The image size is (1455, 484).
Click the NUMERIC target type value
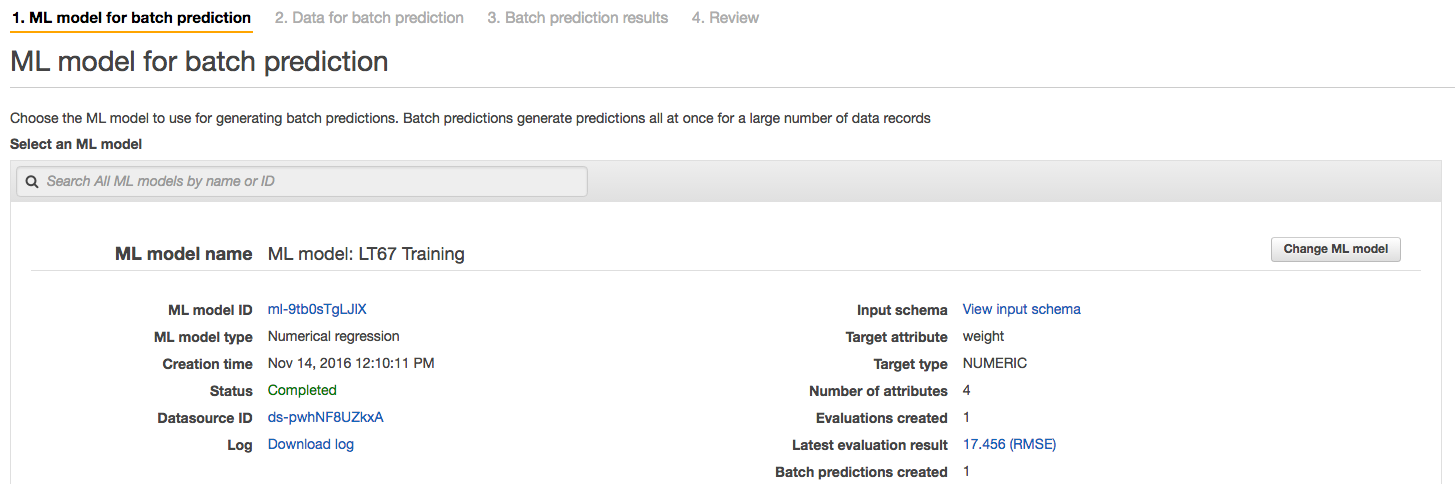(994, 363)
